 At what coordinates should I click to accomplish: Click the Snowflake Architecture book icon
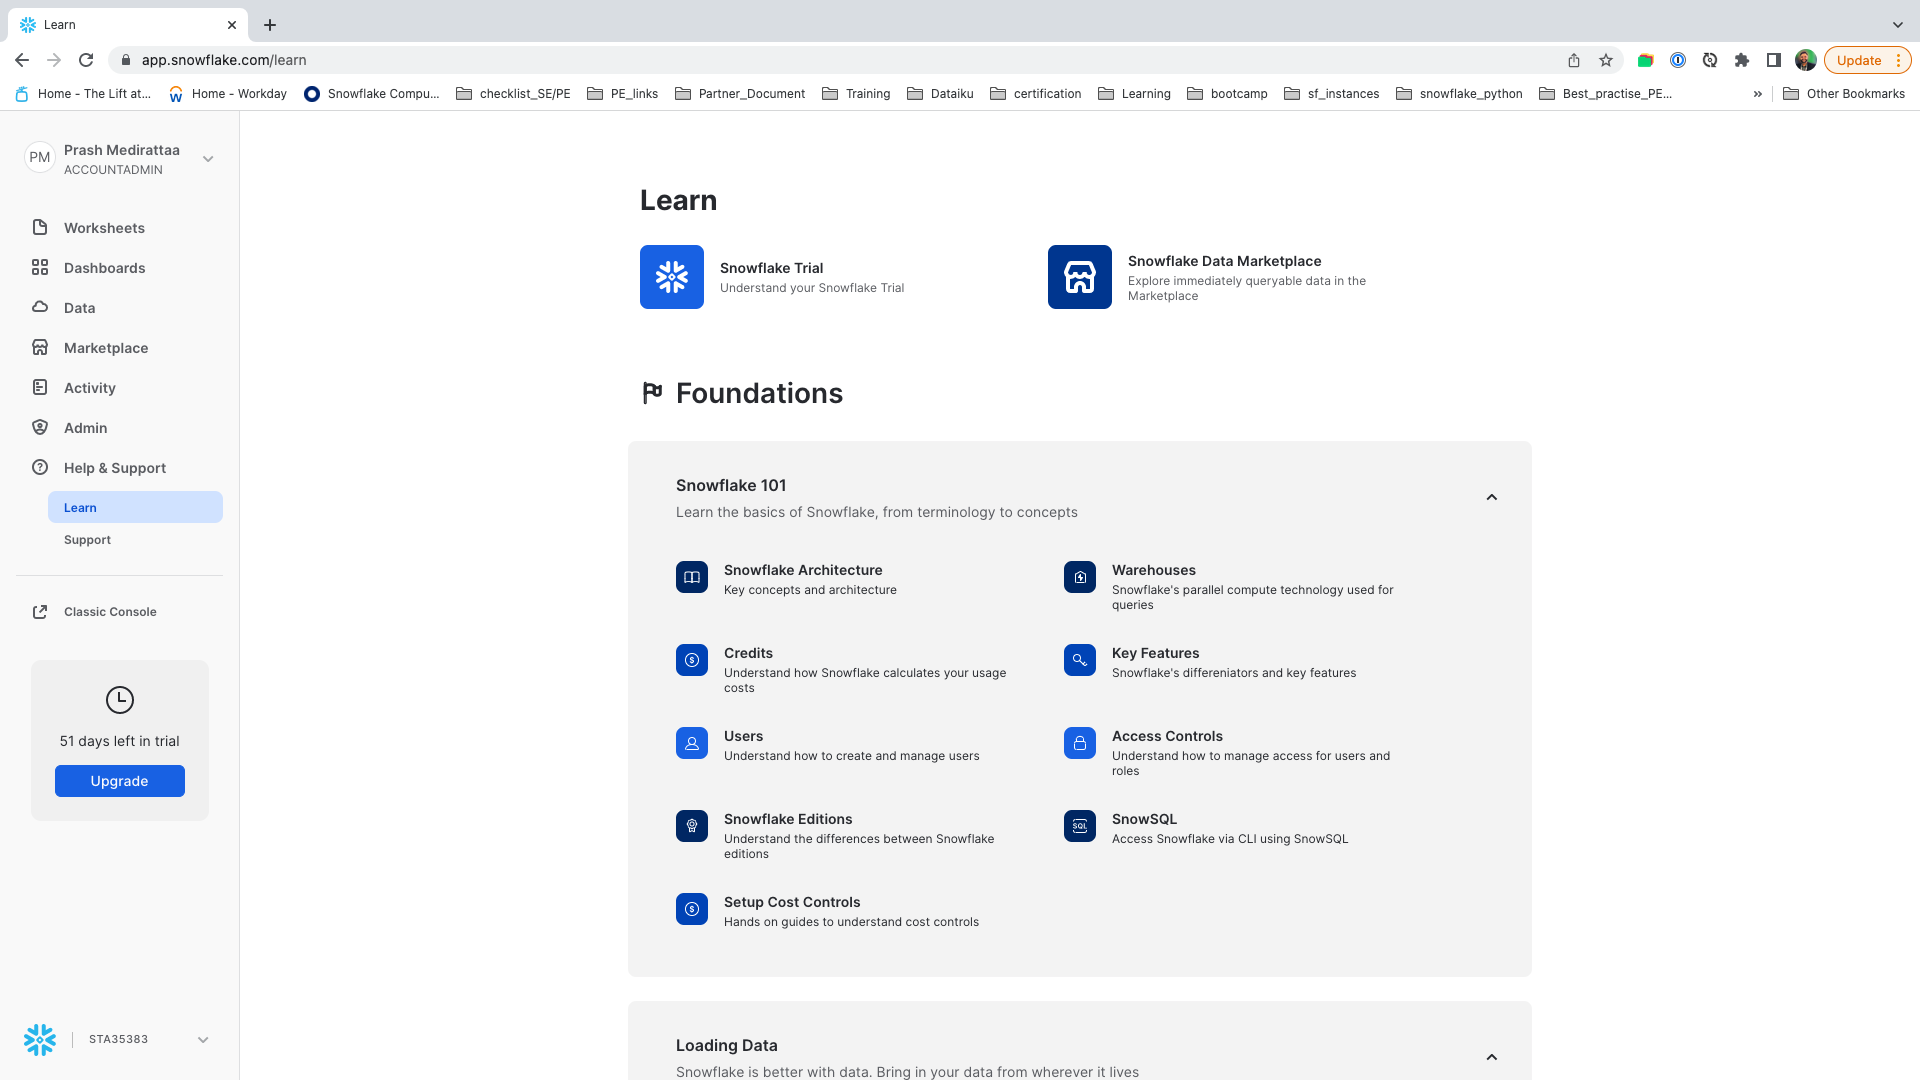pyautogui.click(x=691, y=577)
